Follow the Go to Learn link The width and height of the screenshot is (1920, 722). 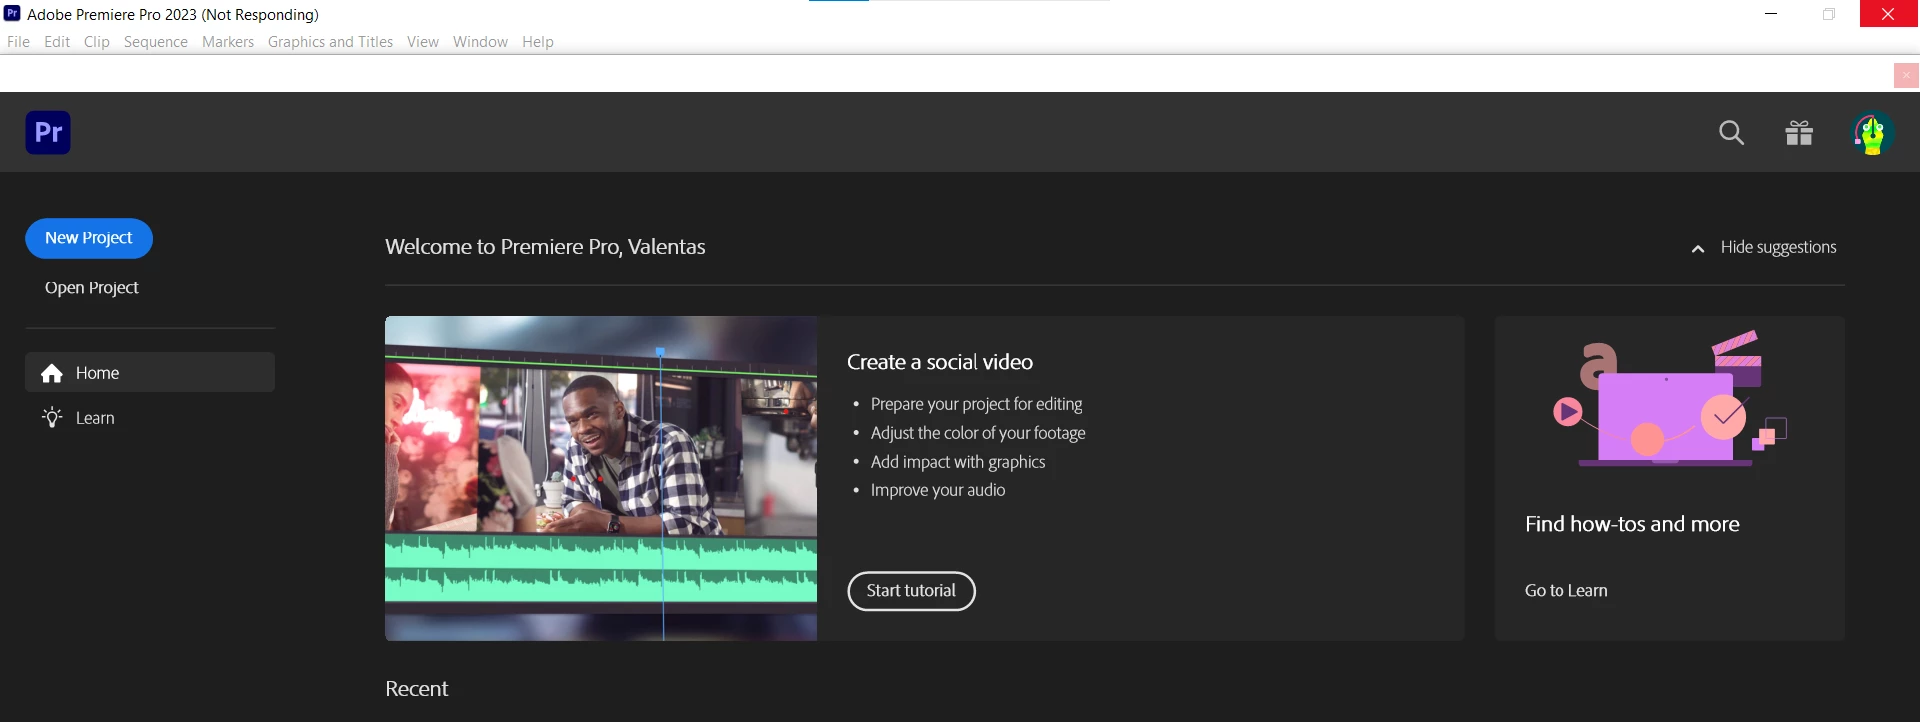click(x=1566, y=591)
